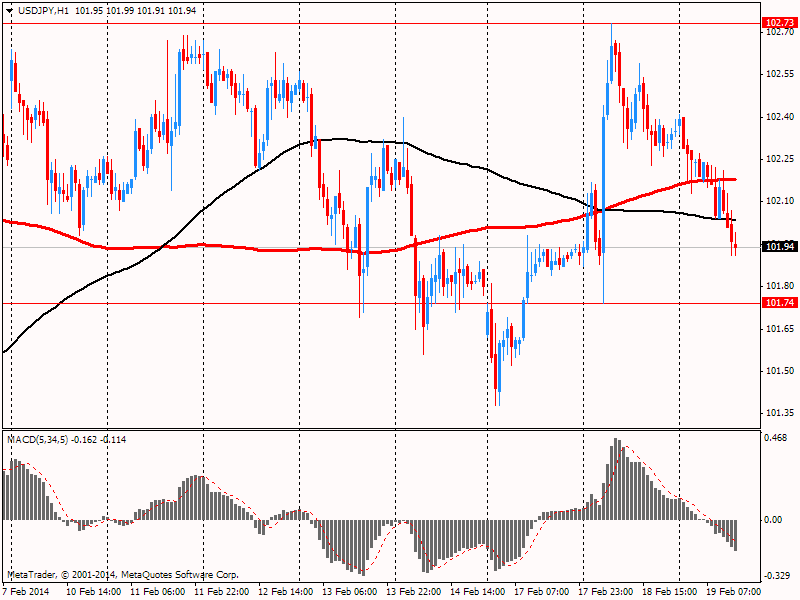
Task: Click the black 101.94 current price tag
Action: [780, 247]
